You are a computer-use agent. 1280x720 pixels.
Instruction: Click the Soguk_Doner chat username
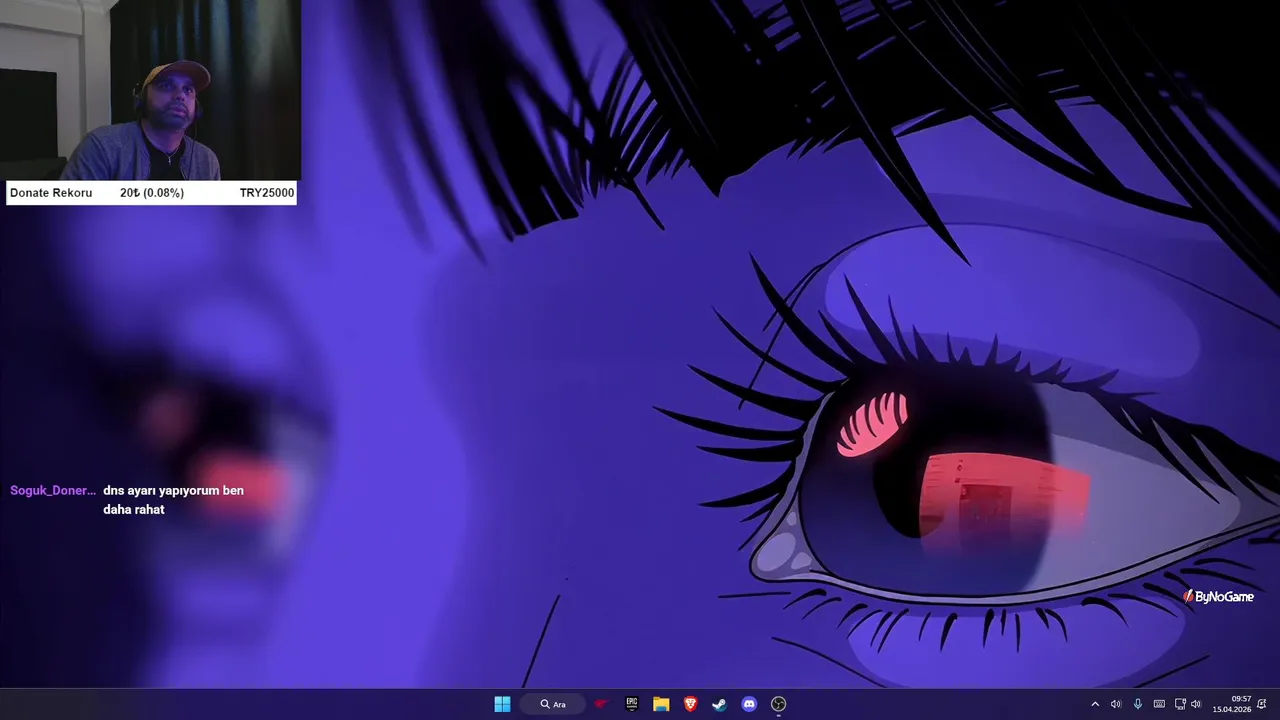53,490
